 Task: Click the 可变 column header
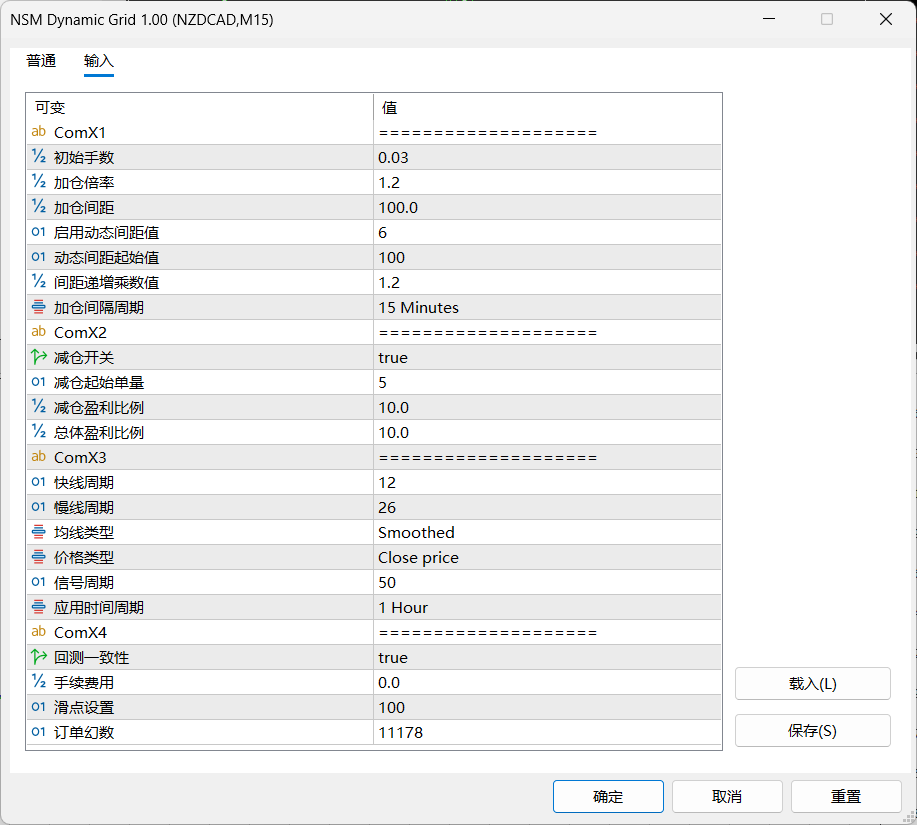point(199,108)
